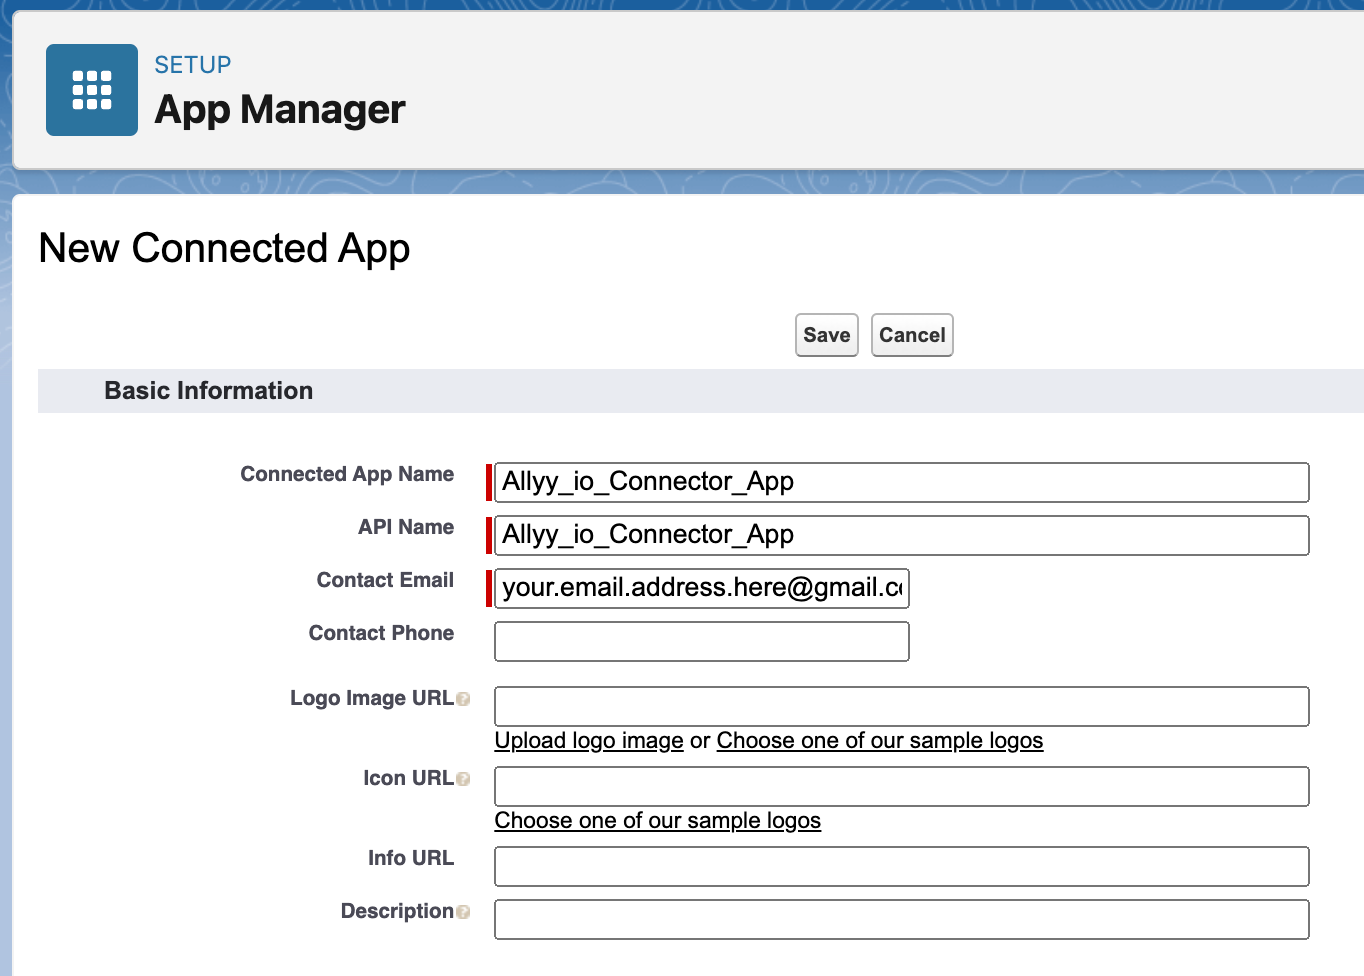1364x976 pixels.
Task: Open the Description help tooltip icon
Action: (x=464, y=911)
